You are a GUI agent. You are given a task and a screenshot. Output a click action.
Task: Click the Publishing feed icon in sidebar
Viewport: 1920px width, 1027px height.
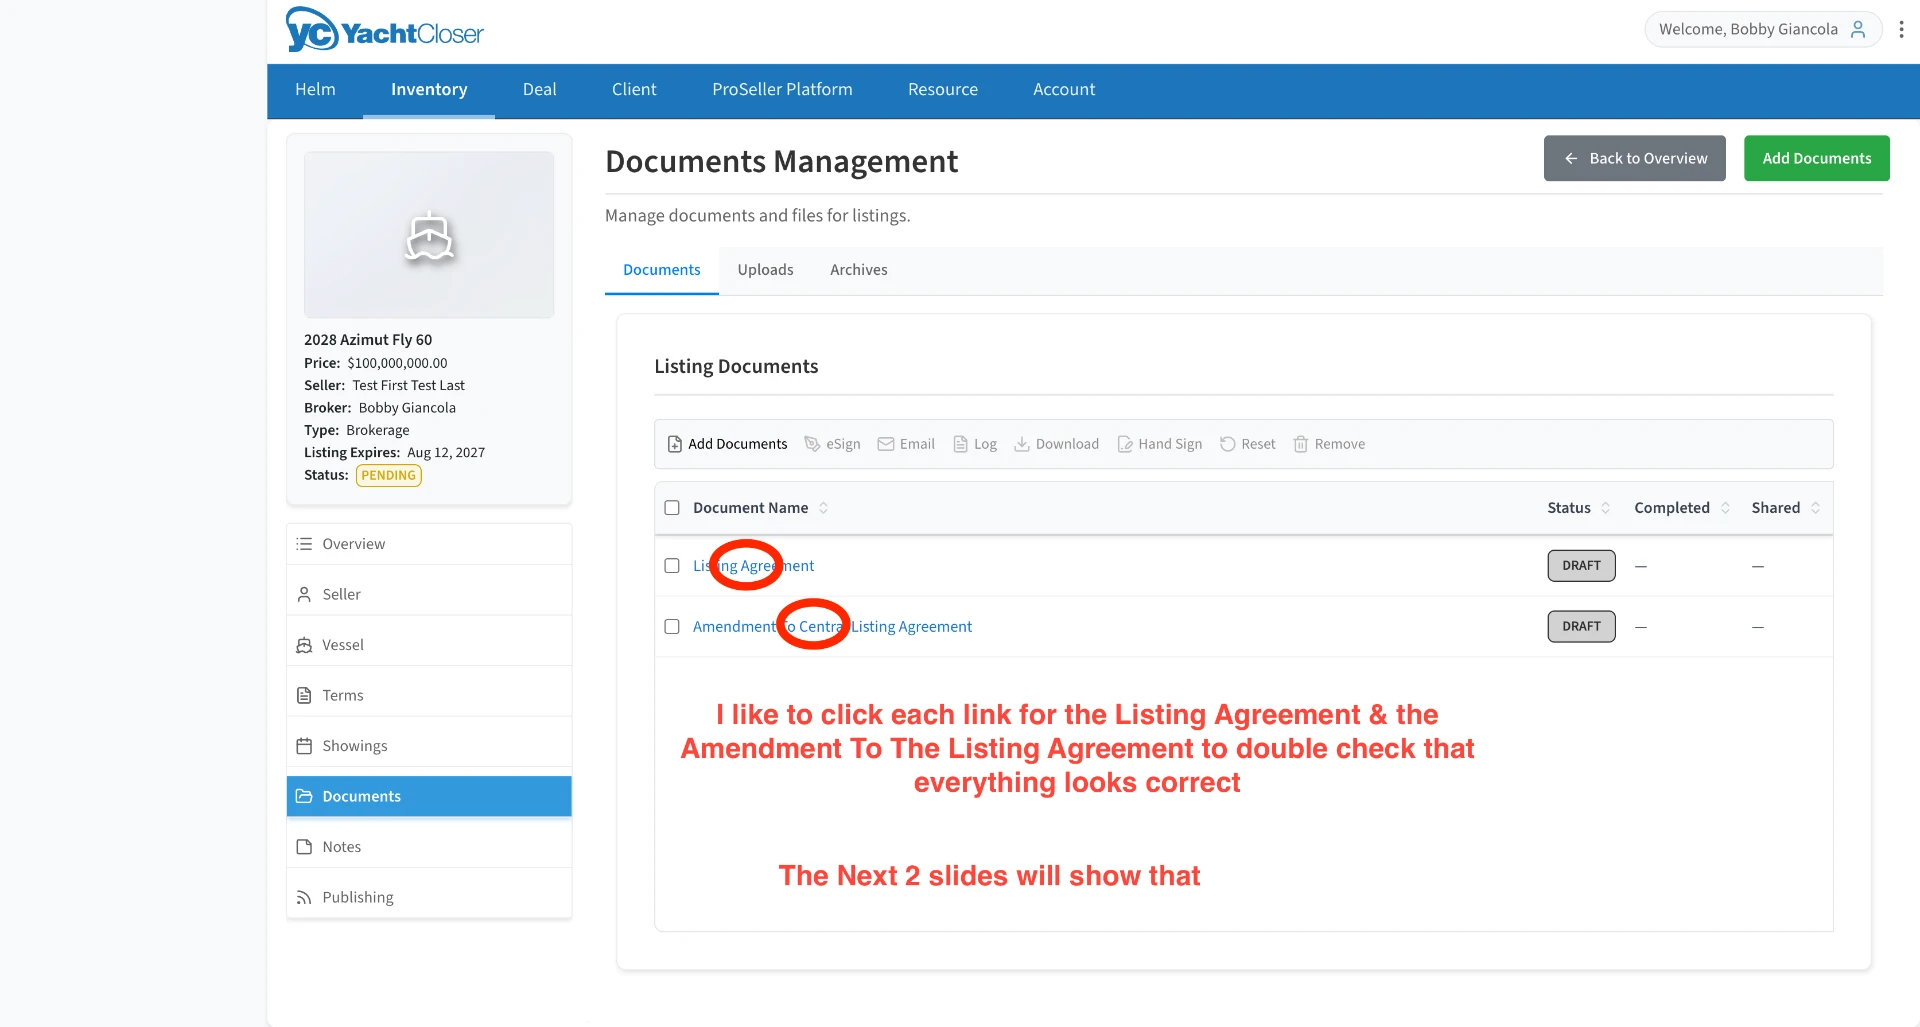pyautogui.click(x=304, y=897)
